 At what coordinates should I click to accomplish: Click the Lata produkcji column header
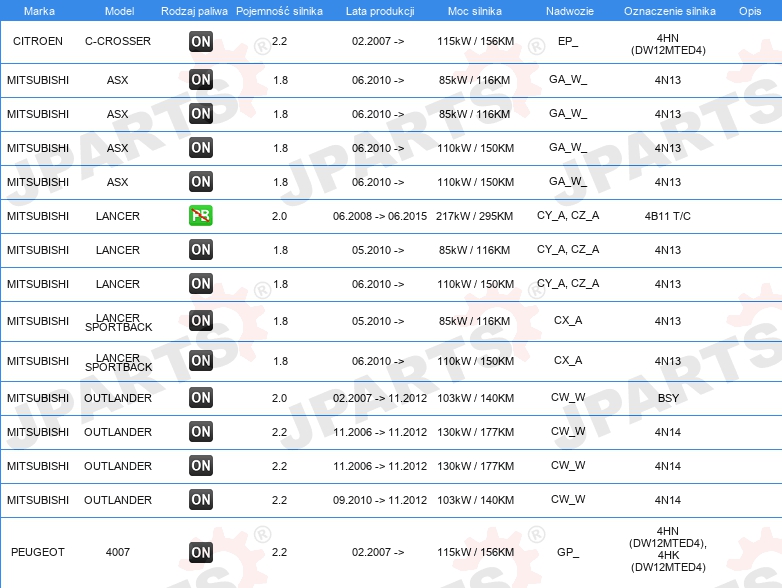(x=380, y=11)
